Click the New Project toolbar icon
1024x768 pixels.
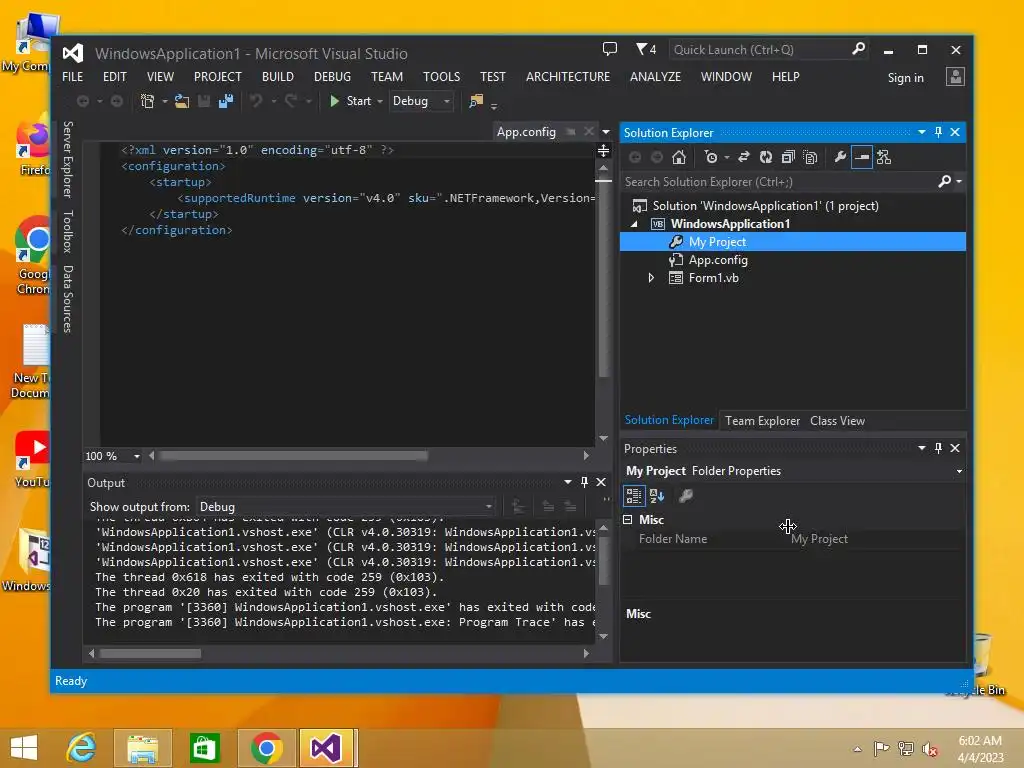[148, 101]
